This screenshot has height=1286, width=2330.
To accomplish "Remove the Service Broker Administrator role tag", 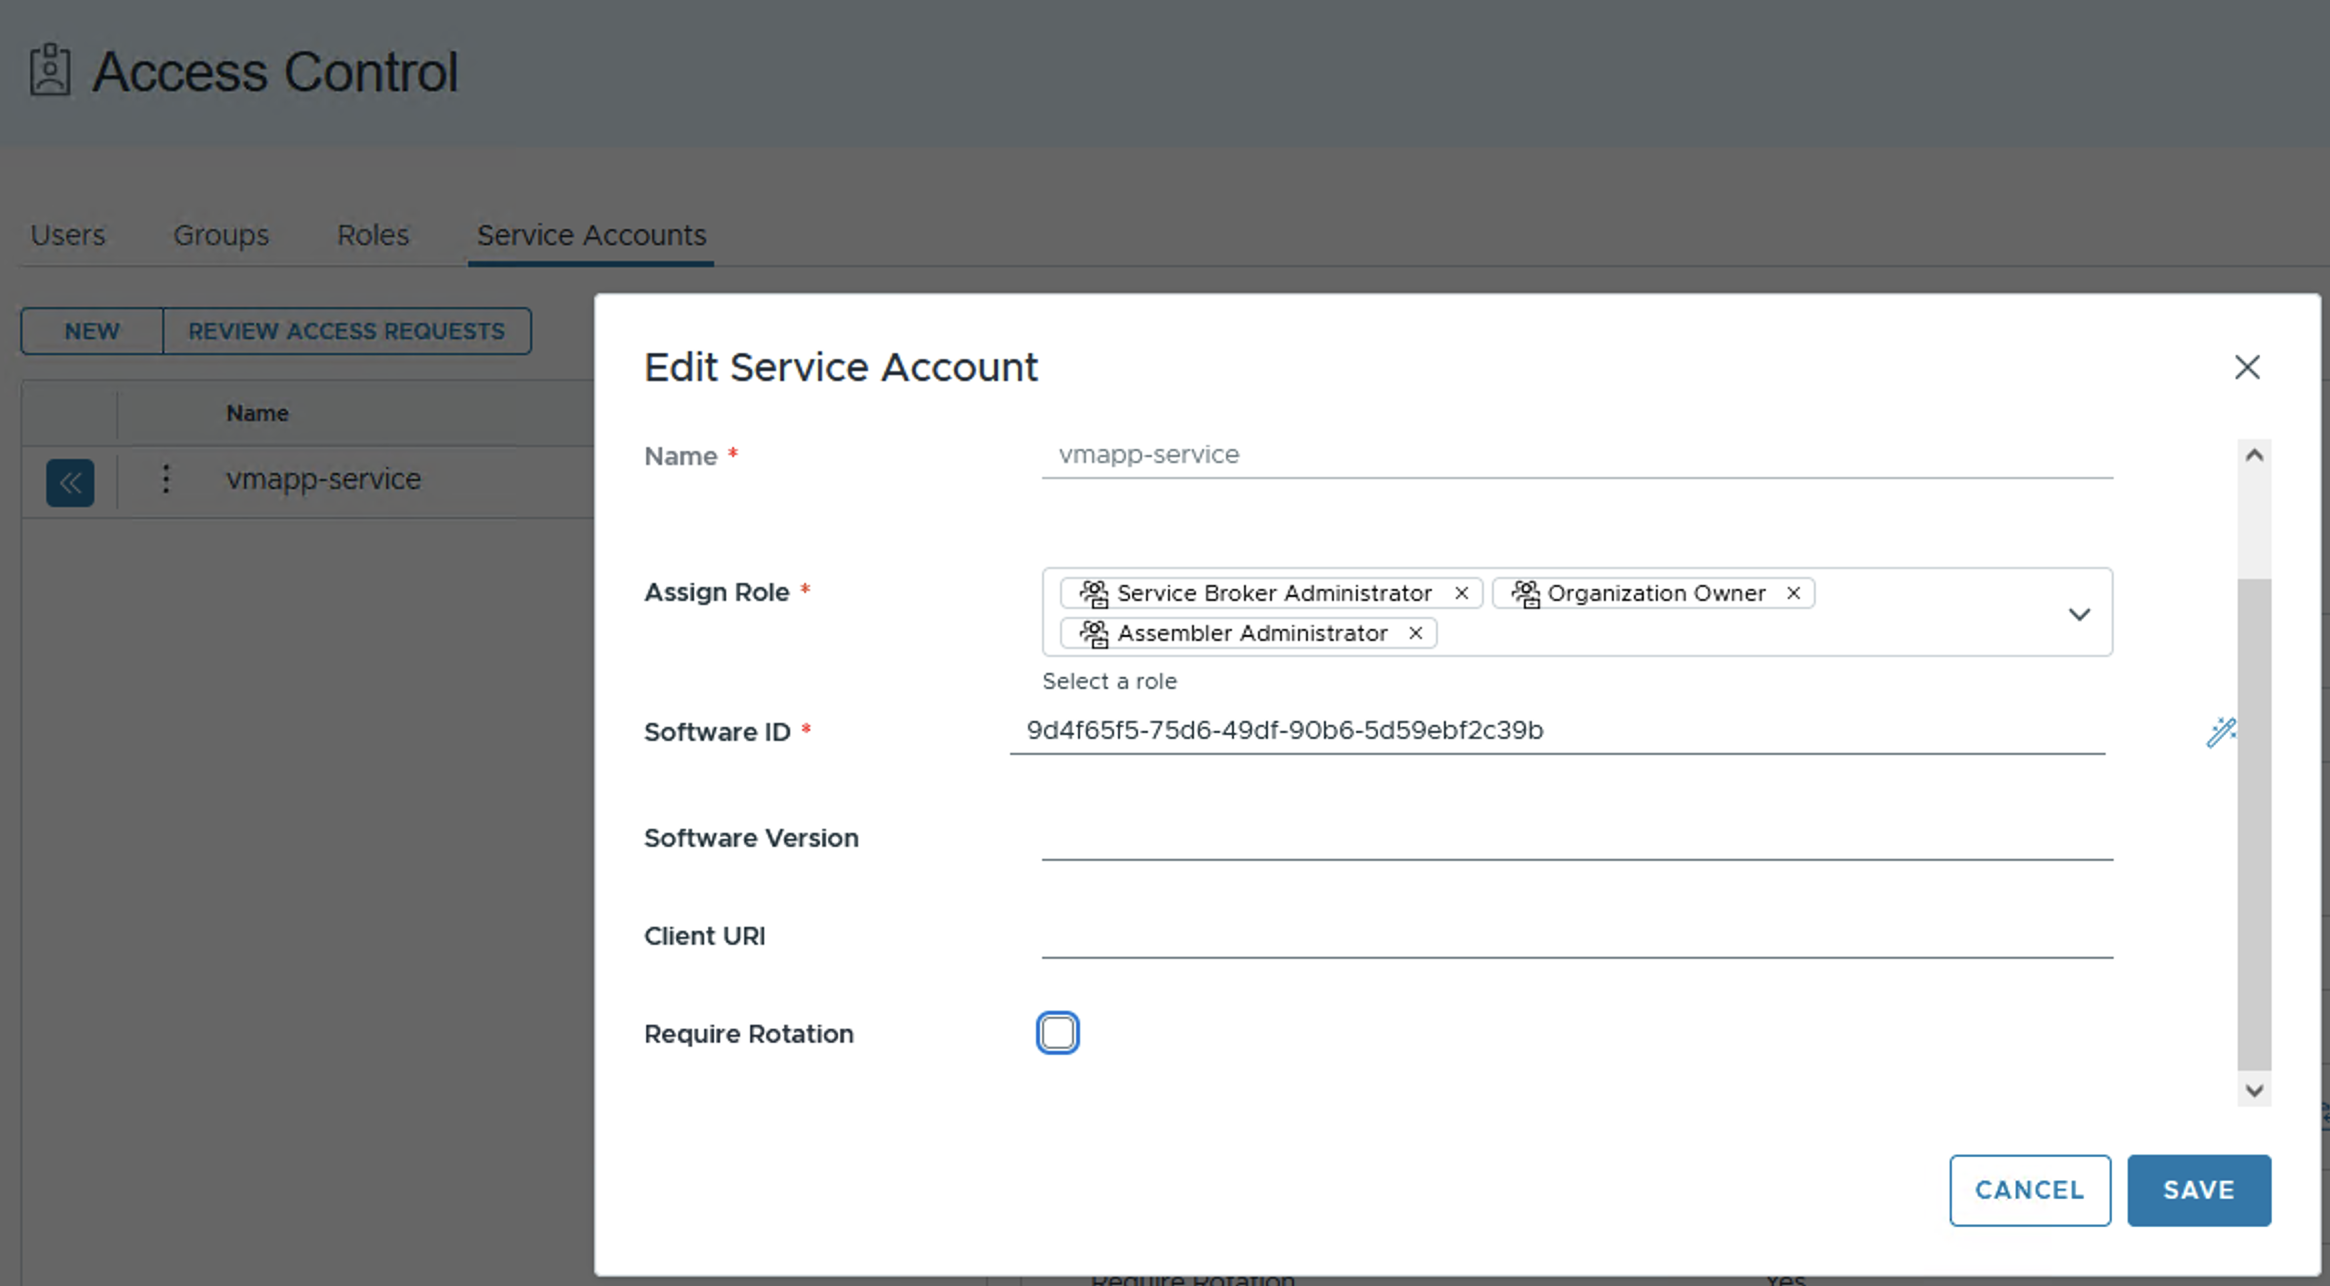I will click(1461, 593).
